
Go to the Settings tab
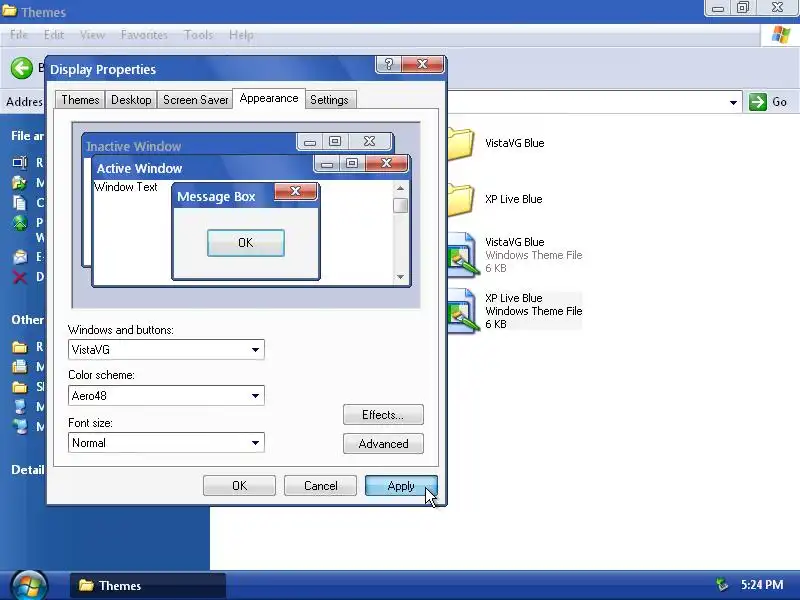pos(329,99)
